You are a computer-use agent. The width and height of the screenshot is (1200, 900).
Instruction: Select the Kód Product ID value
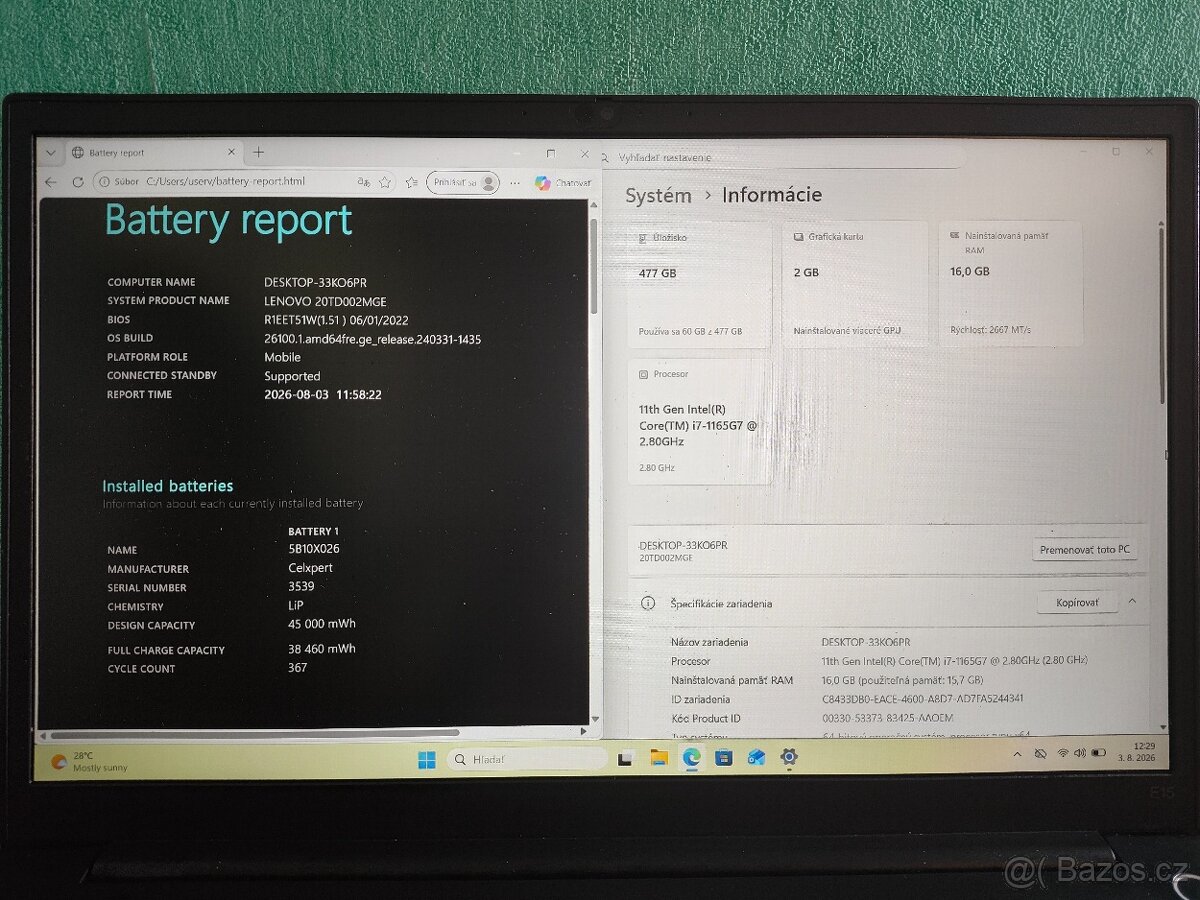tap(887, 718)
